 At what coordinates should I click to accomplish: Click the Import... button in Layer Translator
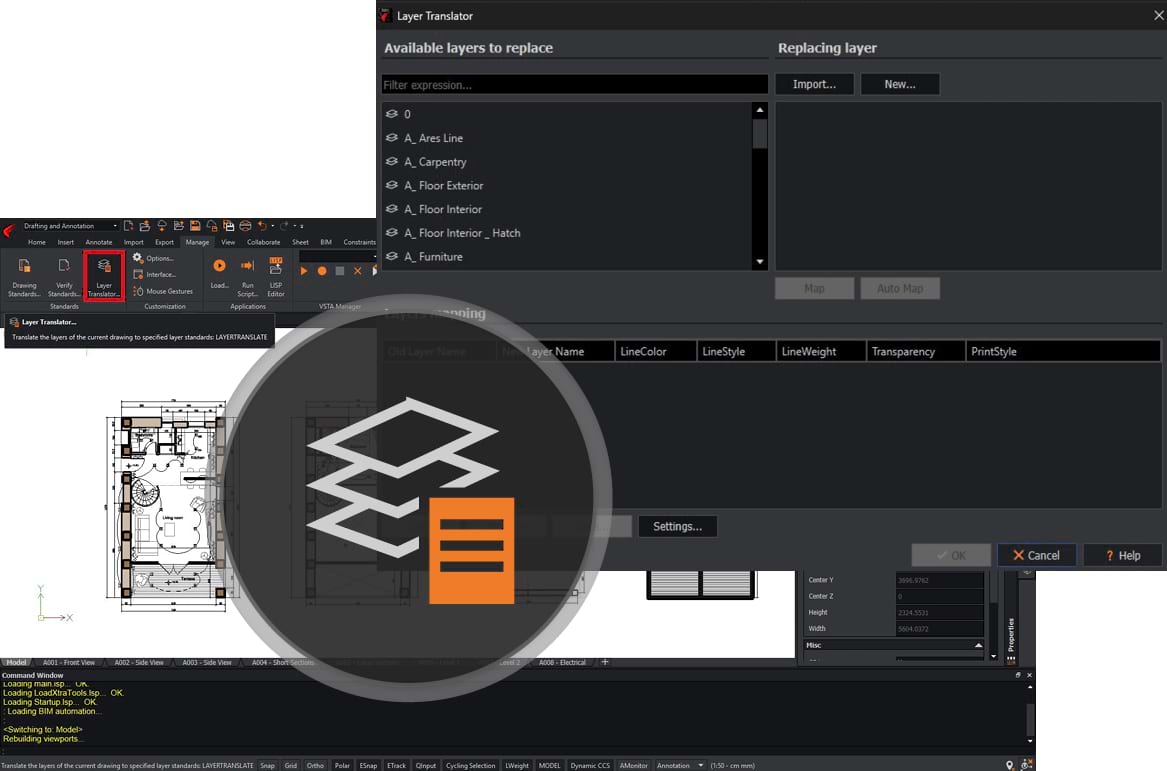(814, 84)
